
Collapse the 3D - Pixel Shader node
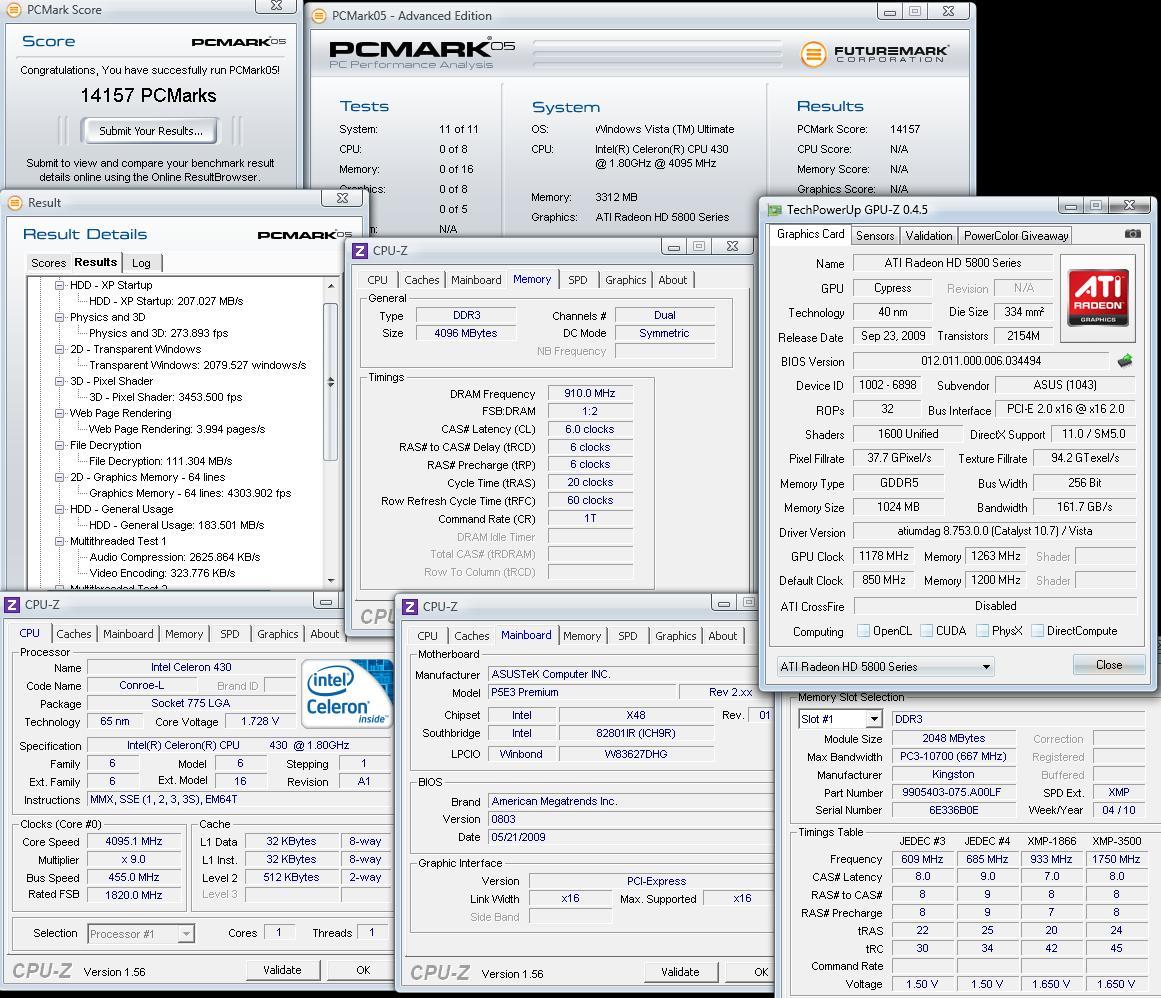(x=60, y=381)
